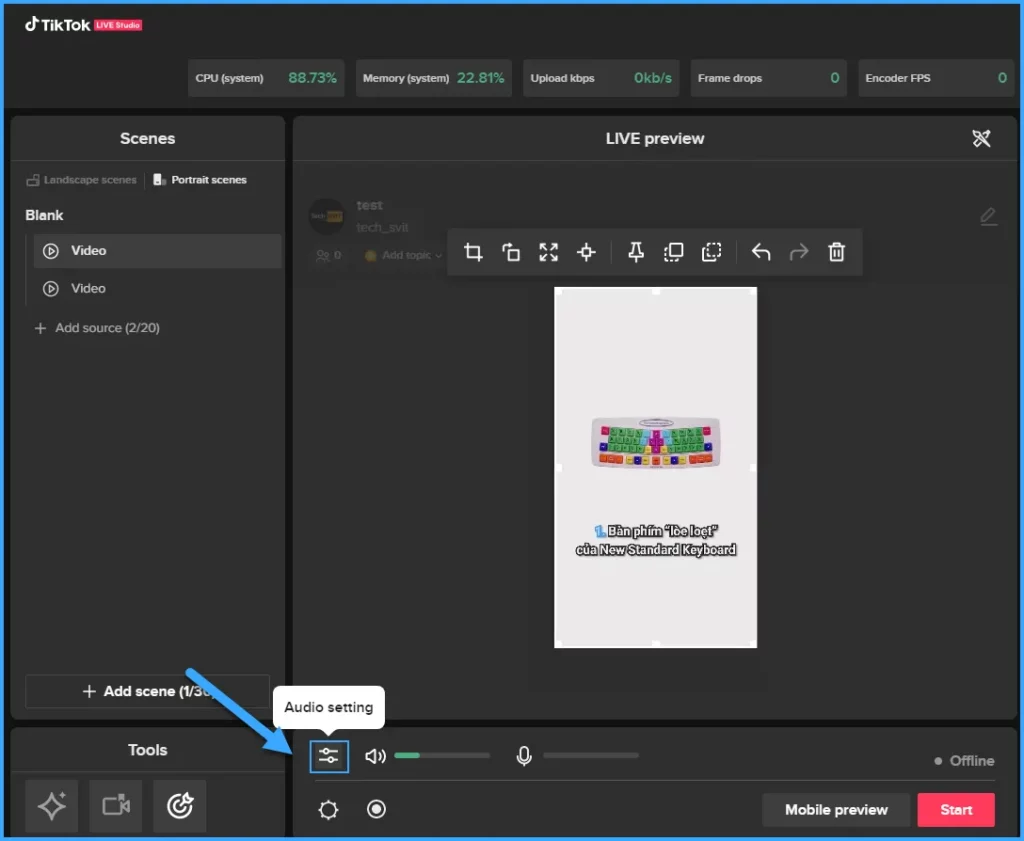Toggle the record button next to the settings gear

(376, 809)
